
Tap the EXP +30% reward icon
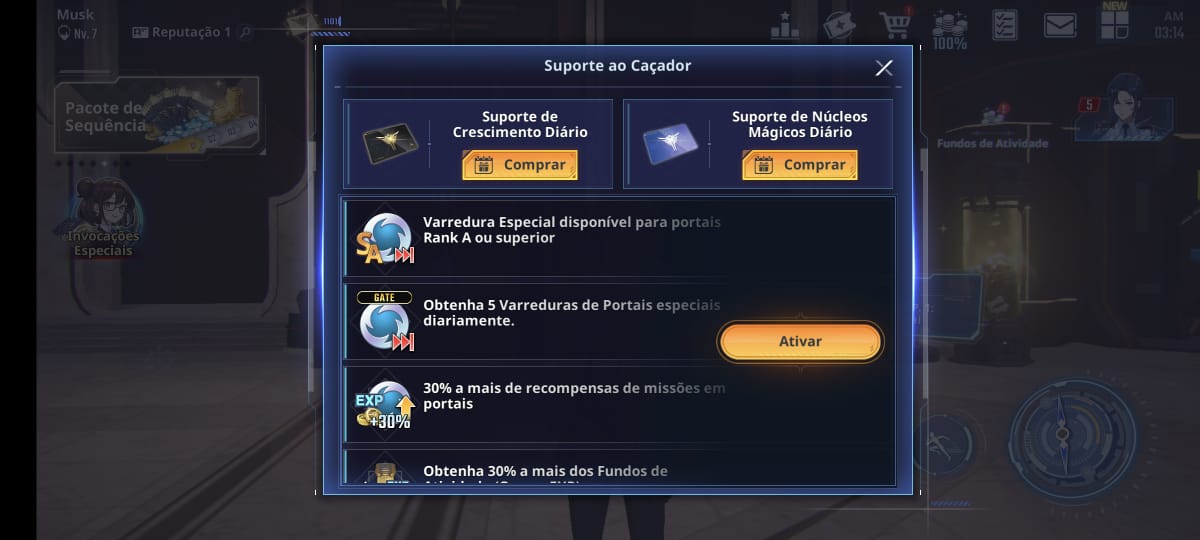click(x=385, y=405)
